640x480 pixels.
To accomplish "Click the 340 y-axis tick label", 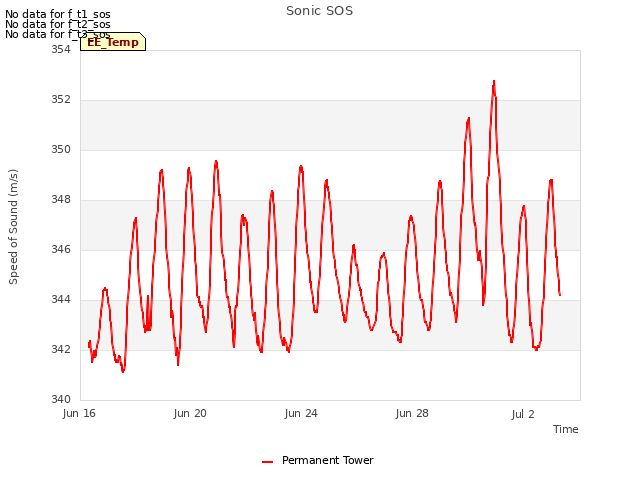I will click(x=61, y=399).
